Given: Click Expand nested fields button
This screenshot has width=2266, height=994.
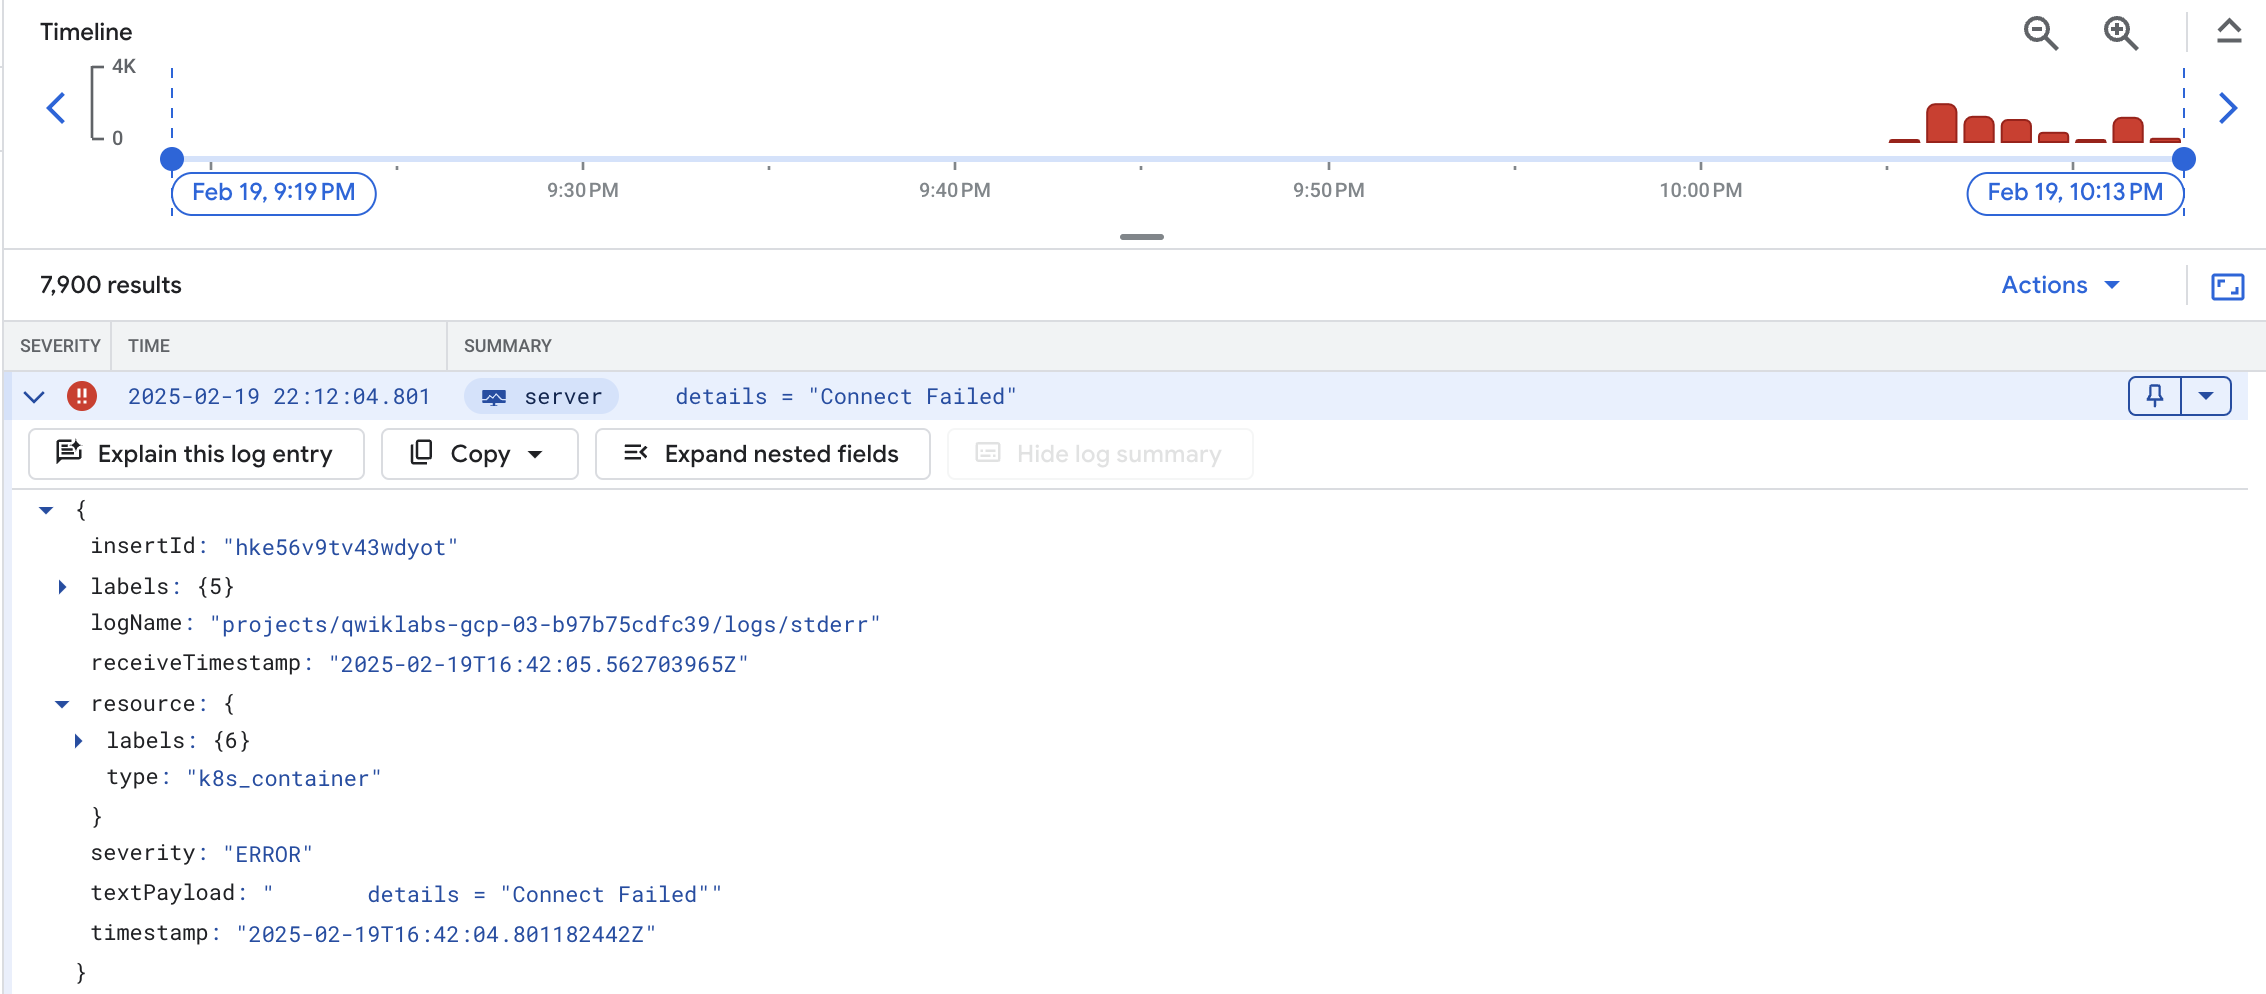Looking at the screenshot, I should point(762,454).
